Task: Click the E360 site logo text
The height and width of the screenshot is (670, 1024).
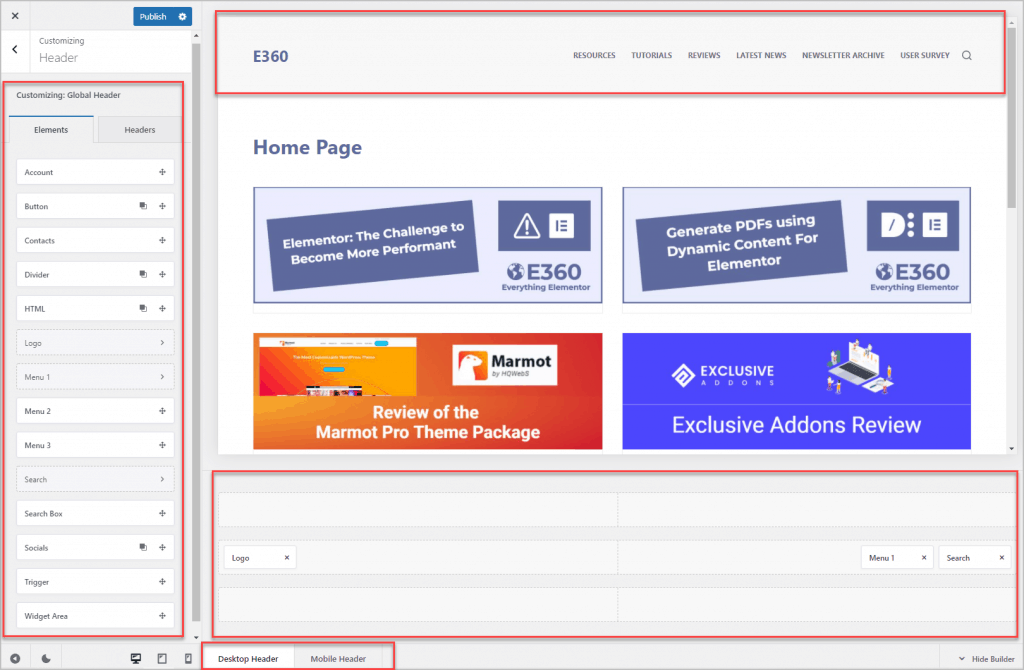Action: point(270,56)
